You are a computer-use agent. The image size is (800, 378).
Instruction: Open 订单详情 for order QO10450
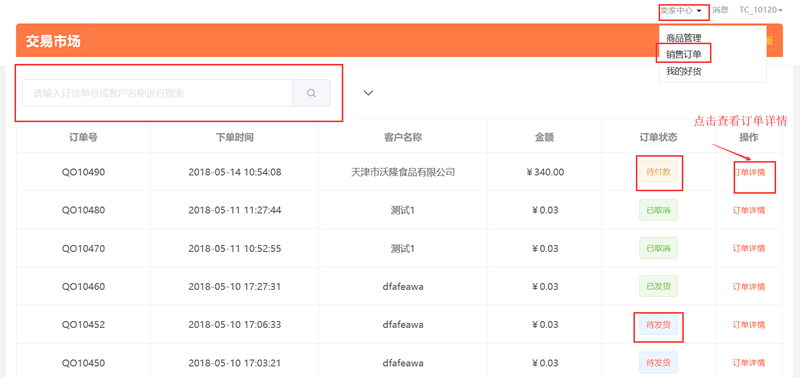tap(749, 363)
